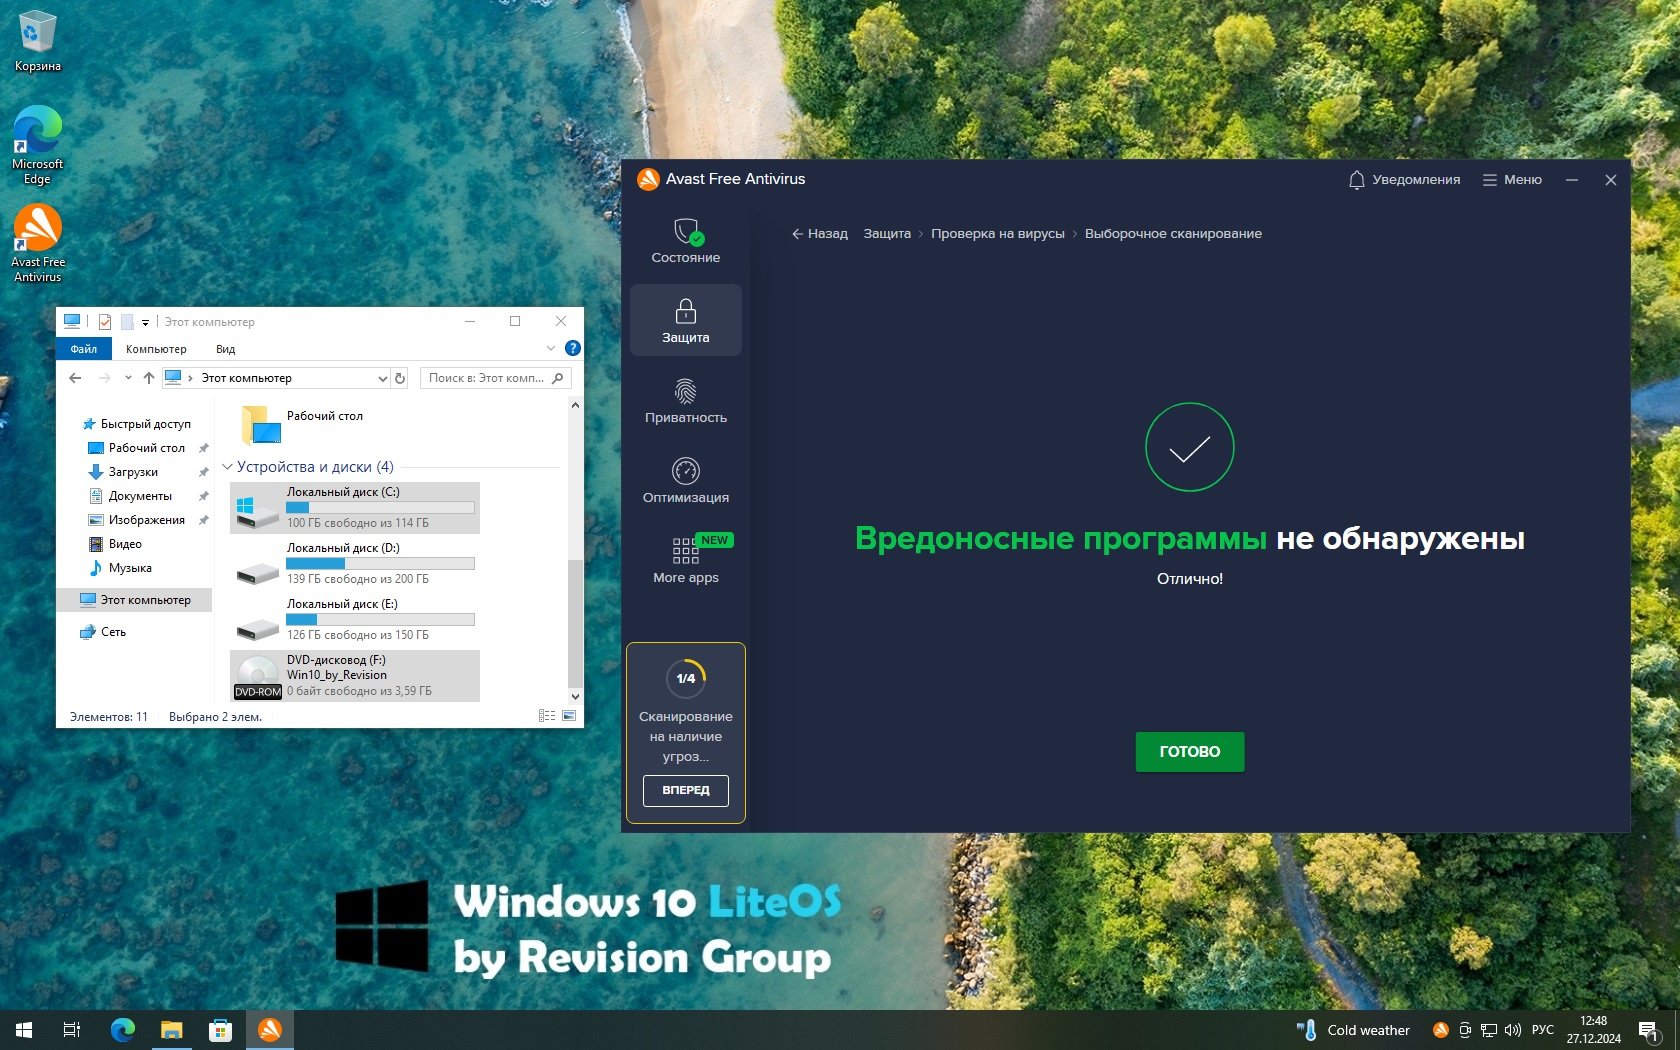This screenshot has height=1050, width=1680.
Task: Click the refresh button in Explorer address bar
Action: pos(400,378)
